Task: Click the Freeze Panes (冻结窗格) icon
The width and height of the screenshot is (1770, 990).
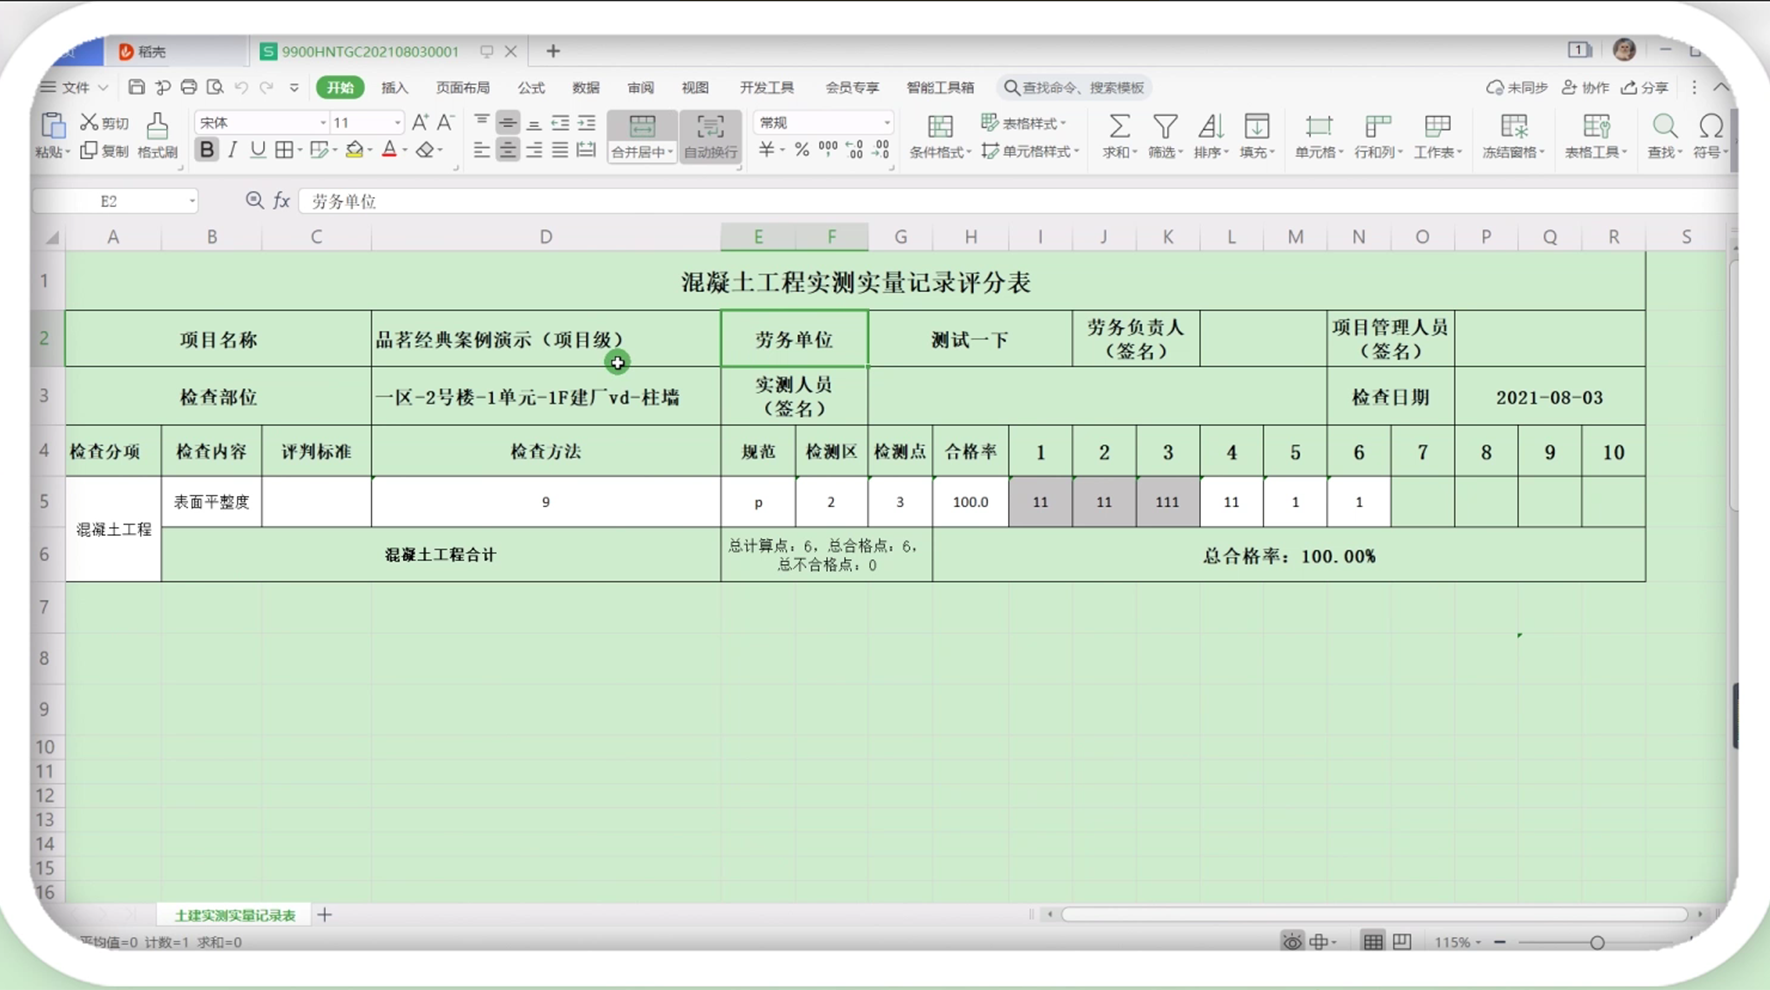Action: (x=1514, y=126)
